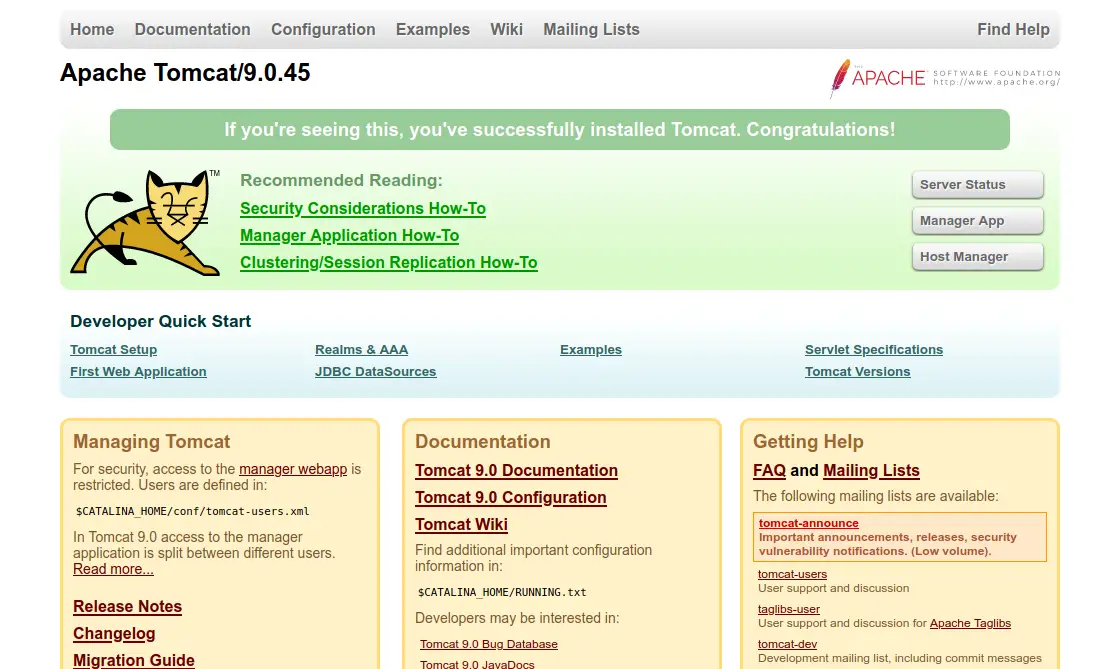1120x669 pixels.
Task: Open Tomcat 9.0 Documentation link
Action: click(516, 471)
